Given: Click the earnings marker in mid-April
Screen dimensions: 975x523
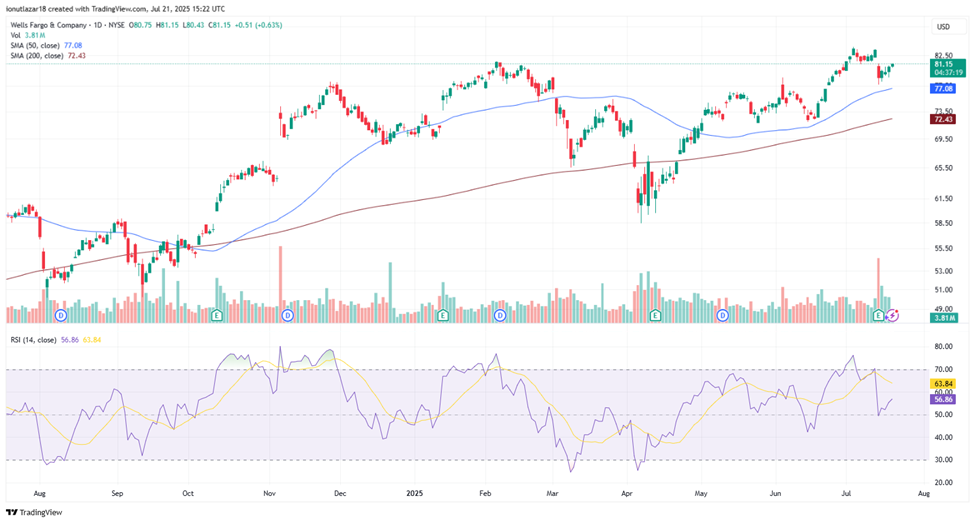Looking at the screenshot, I should pos(655,315).
